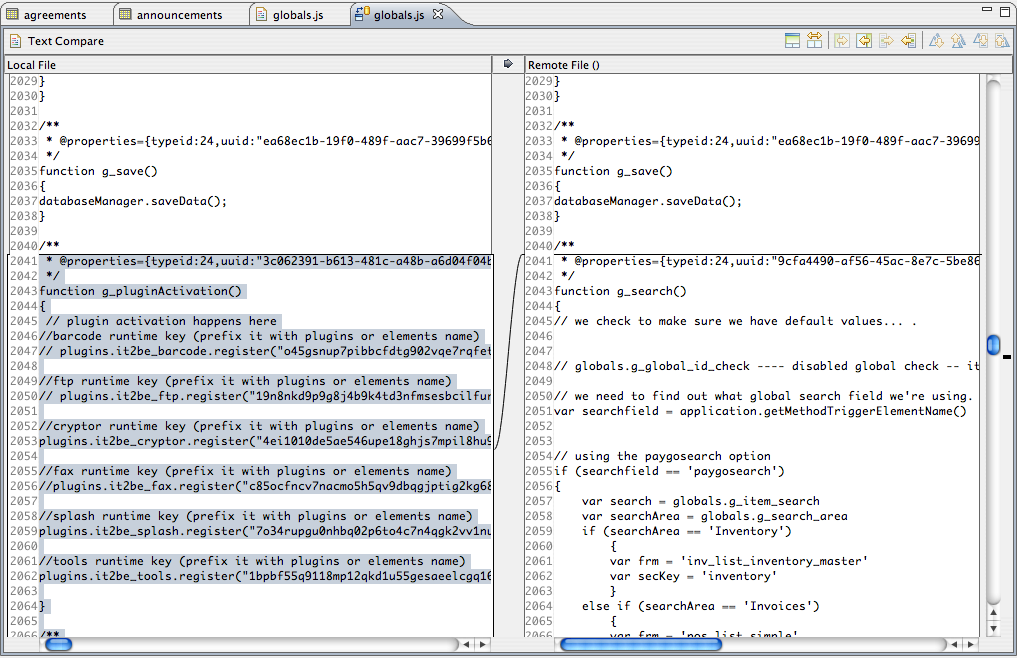Click '// plugins.it2be_ftp.register' line

pos(265,396)
